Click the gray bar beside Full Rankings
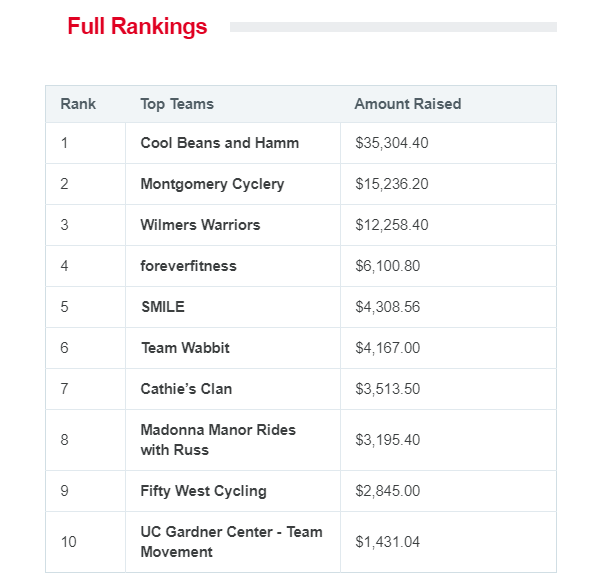589x587 pixels. (x=393, y=27)
